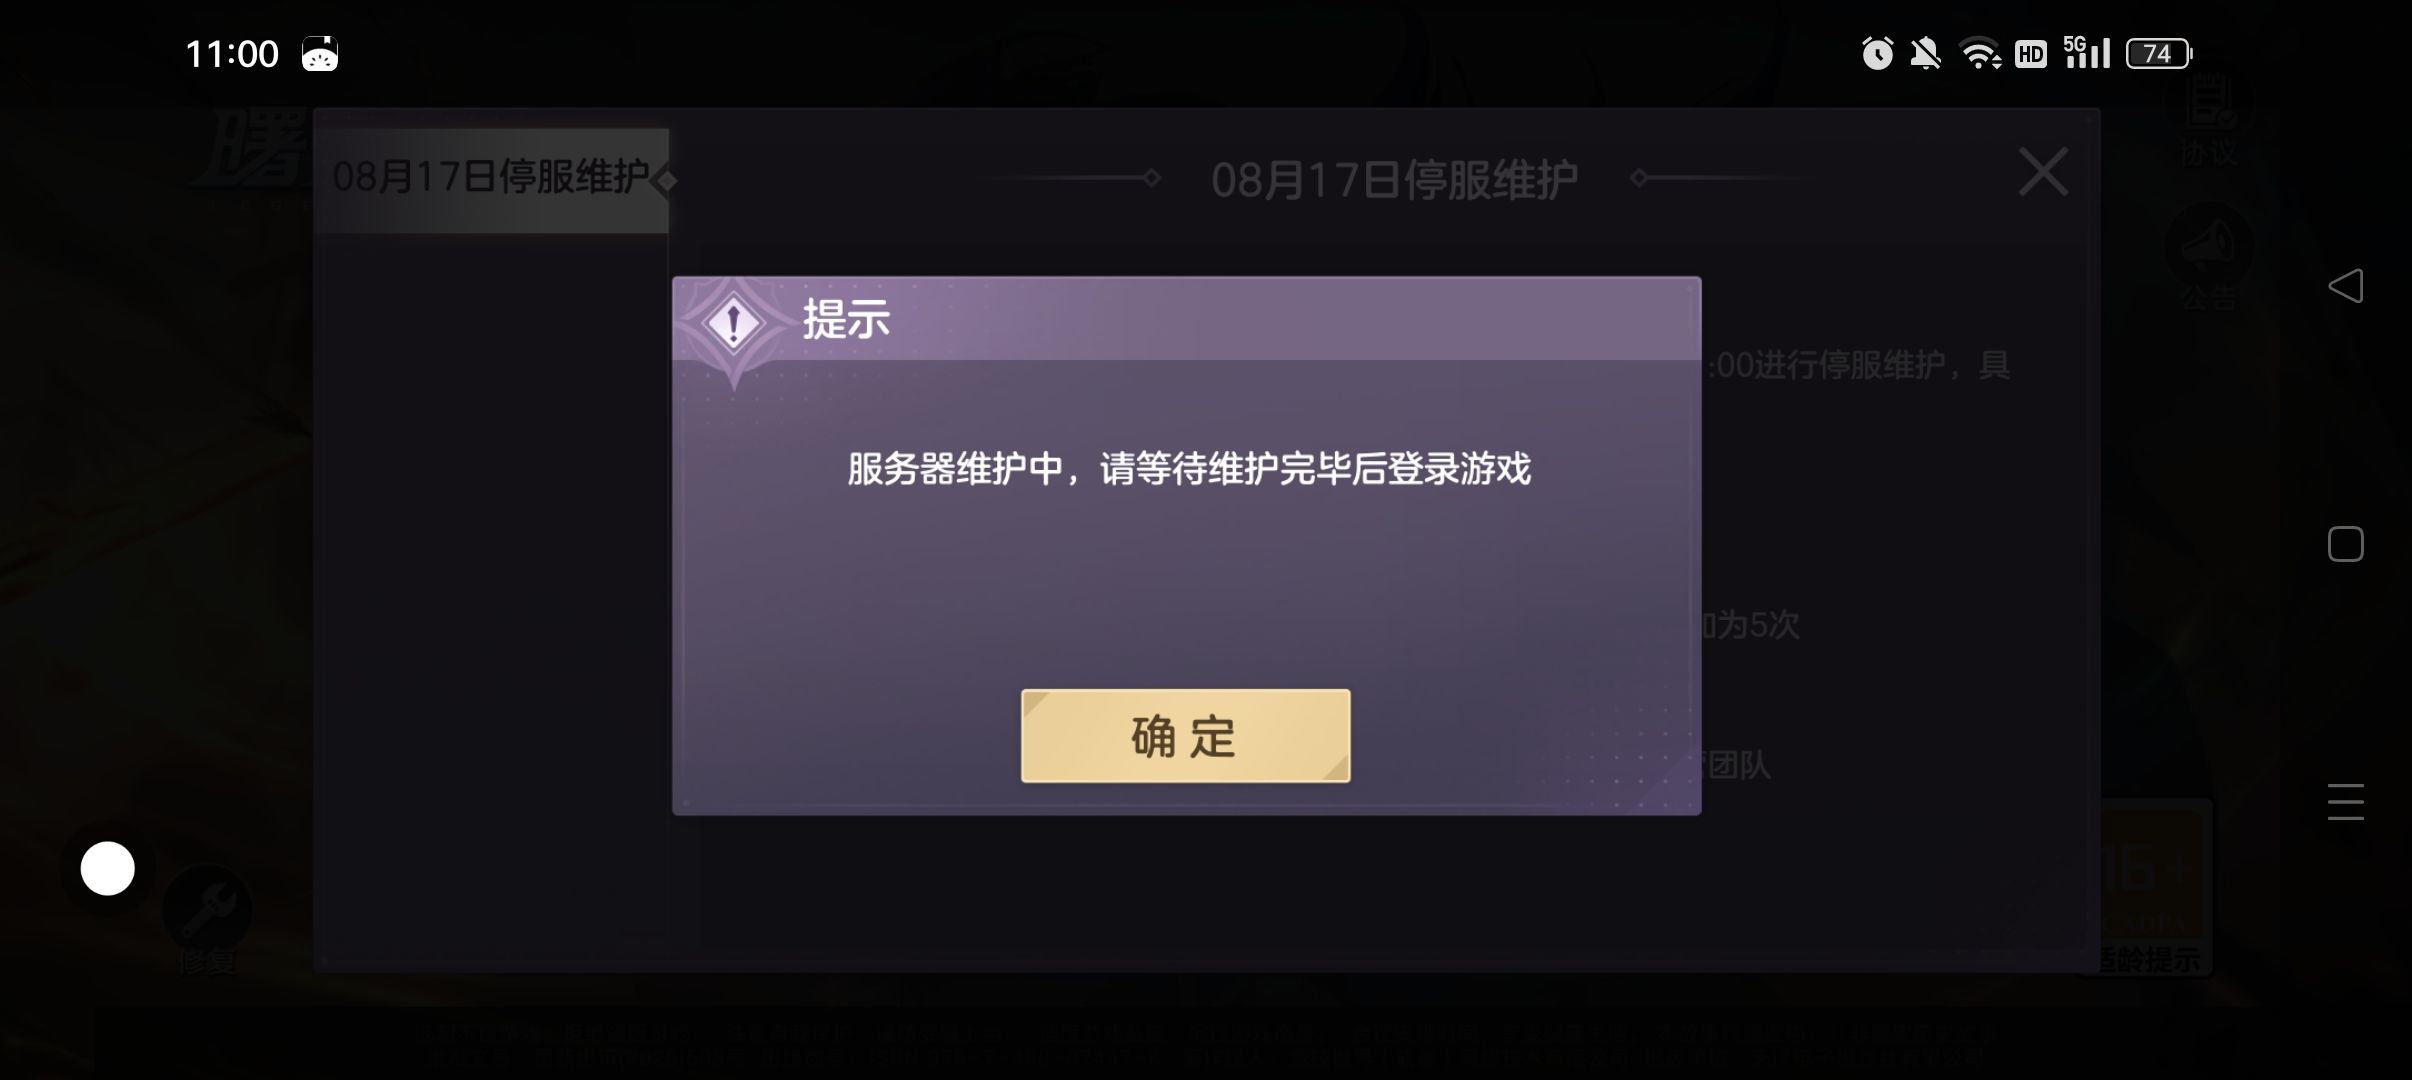Tap the white floating assistive circle
Image resolution: width=2412 pixels, height=1080 pixels.
(x=108, y=868)
